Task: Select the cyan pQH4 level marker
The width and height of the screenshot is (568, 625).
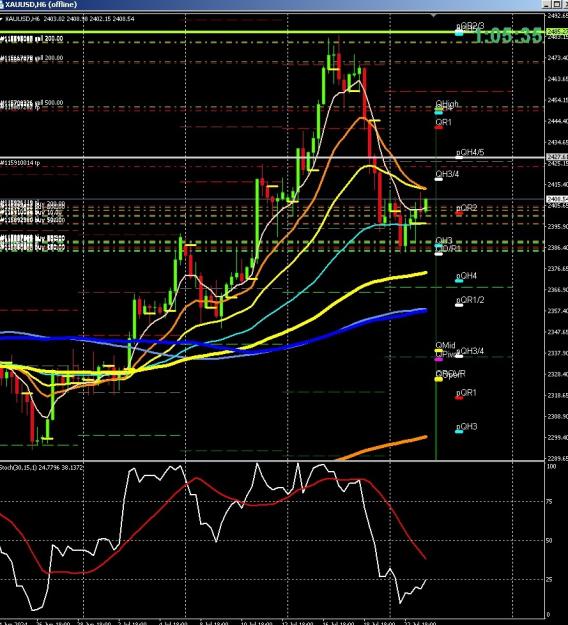Action: (x=459, y=281)
